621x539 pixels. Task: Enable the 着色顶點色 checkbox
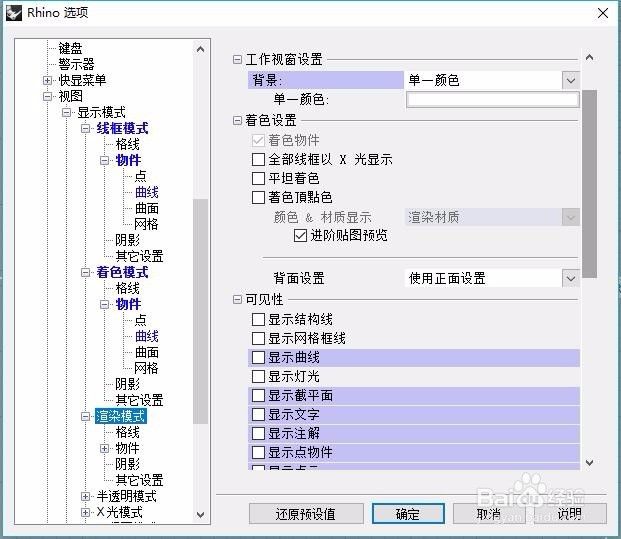point(258,197)
